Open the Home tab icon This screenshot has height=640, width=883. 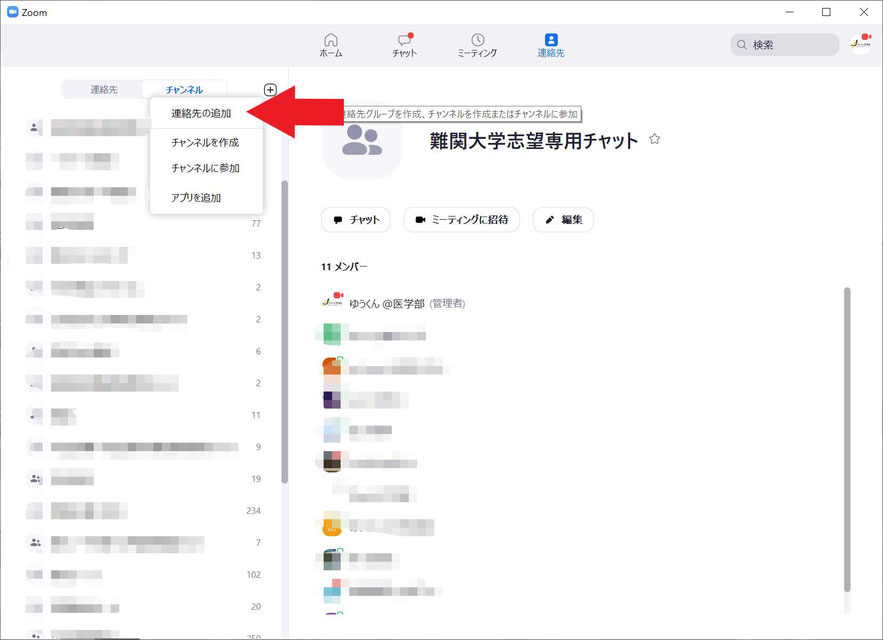click(331, 40)
